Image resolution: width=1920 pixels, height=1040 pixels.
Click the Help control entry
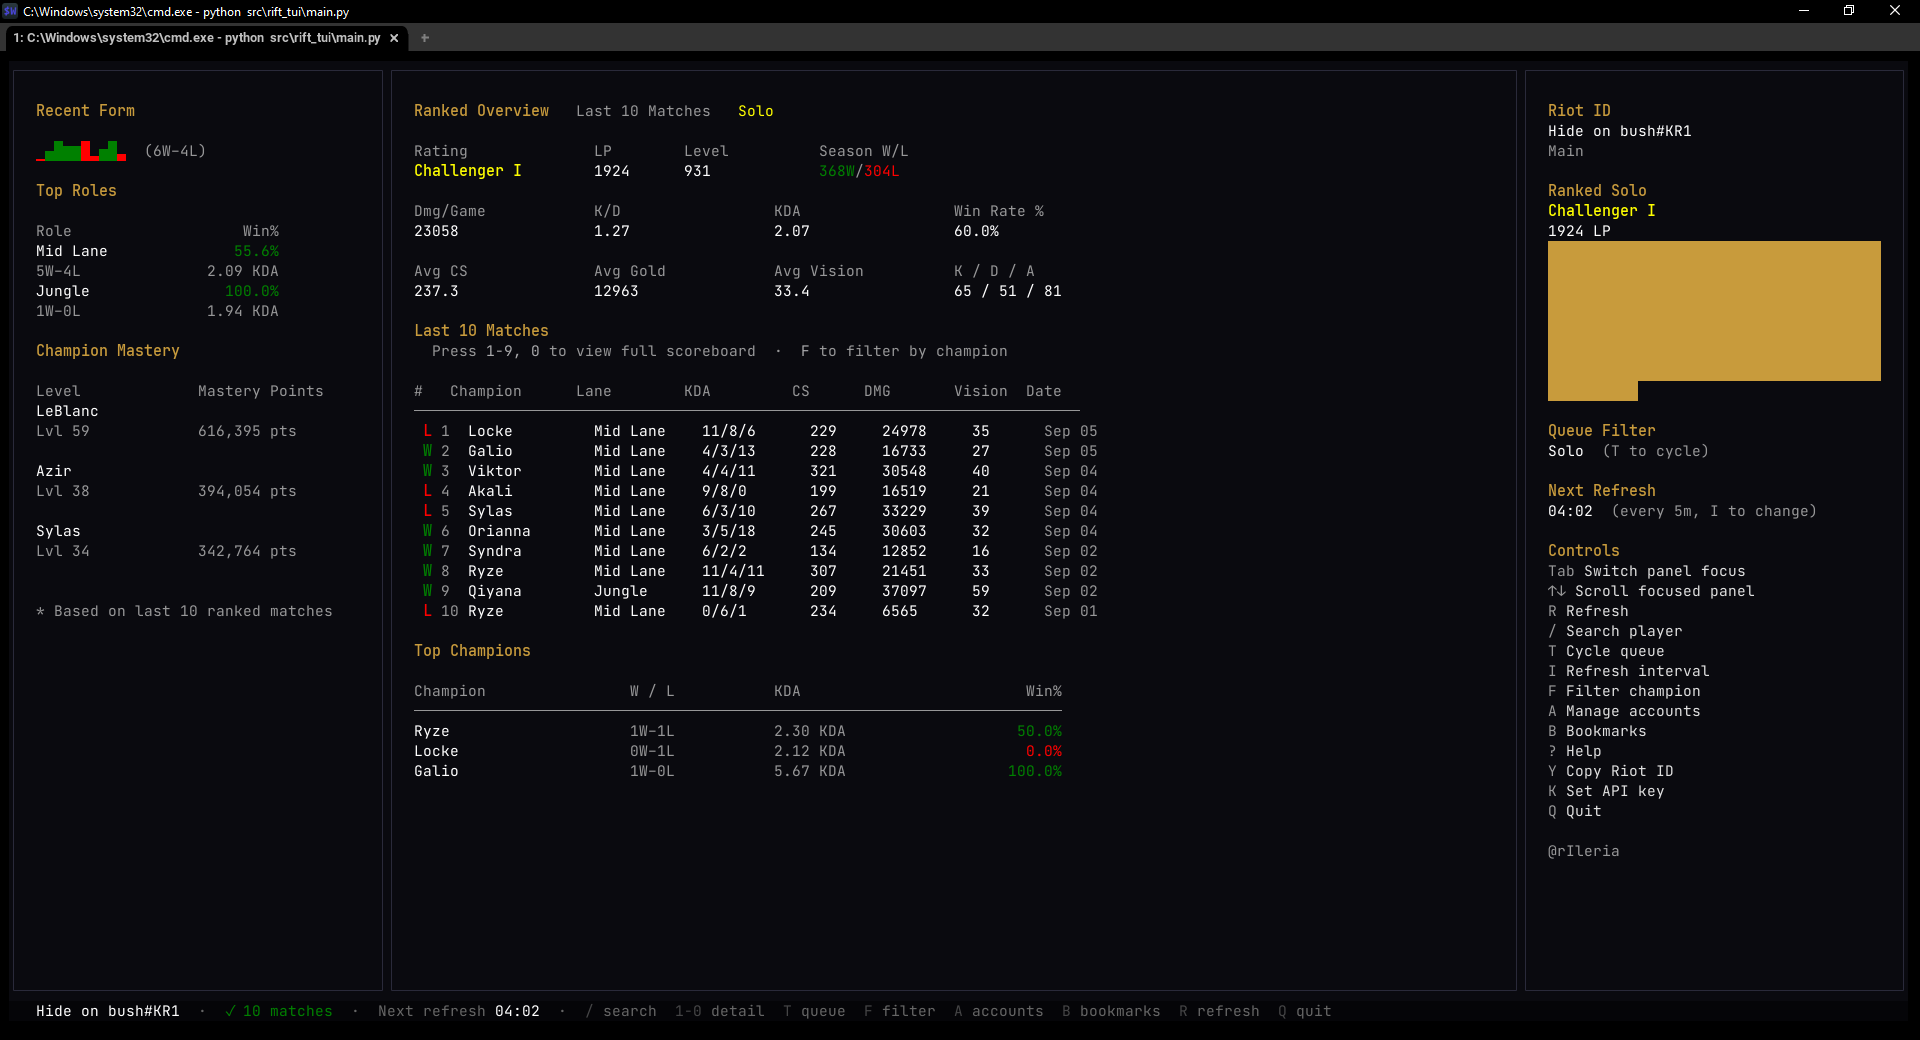(x=1575, y=751)
